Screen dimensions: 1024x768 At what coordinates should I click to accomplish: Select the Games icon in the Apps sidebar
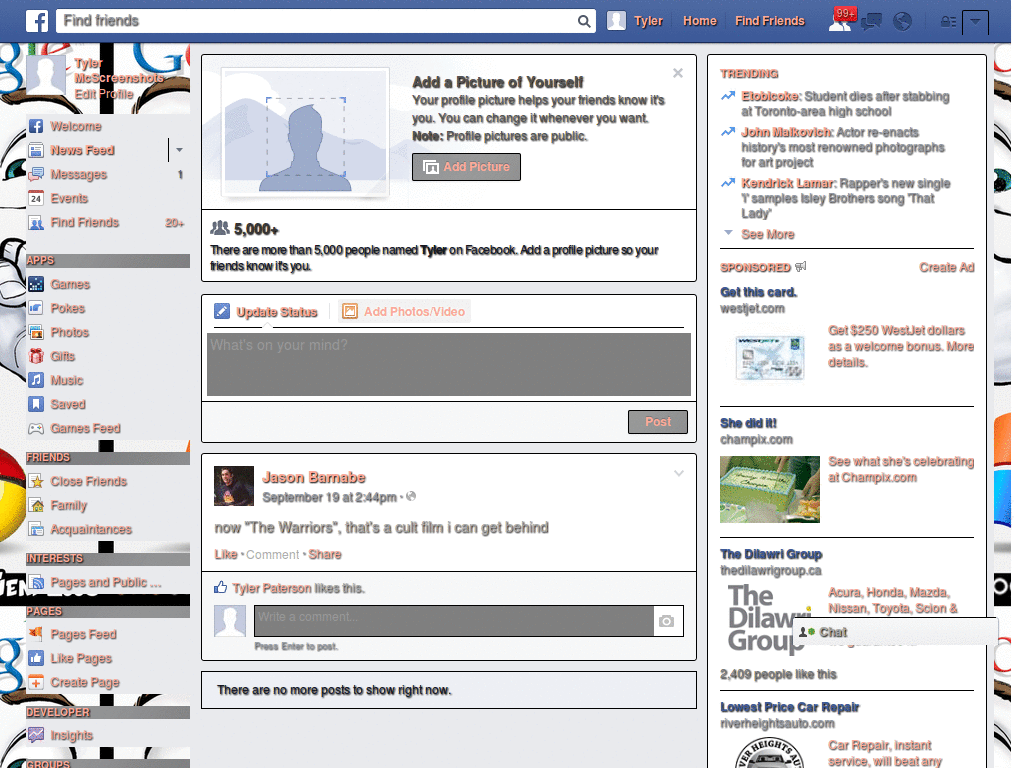click(37, 284)
